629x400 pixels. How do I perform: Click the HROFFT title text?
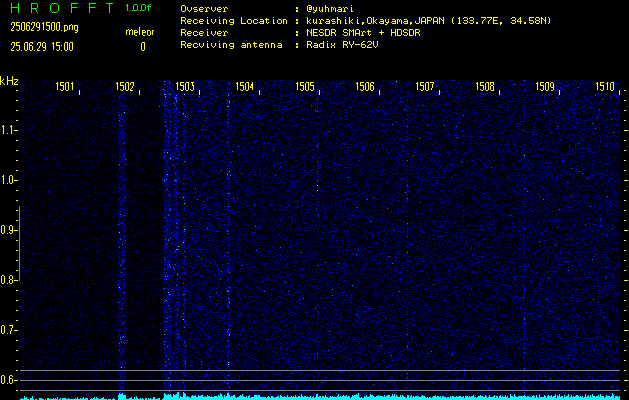click(63, 8)
